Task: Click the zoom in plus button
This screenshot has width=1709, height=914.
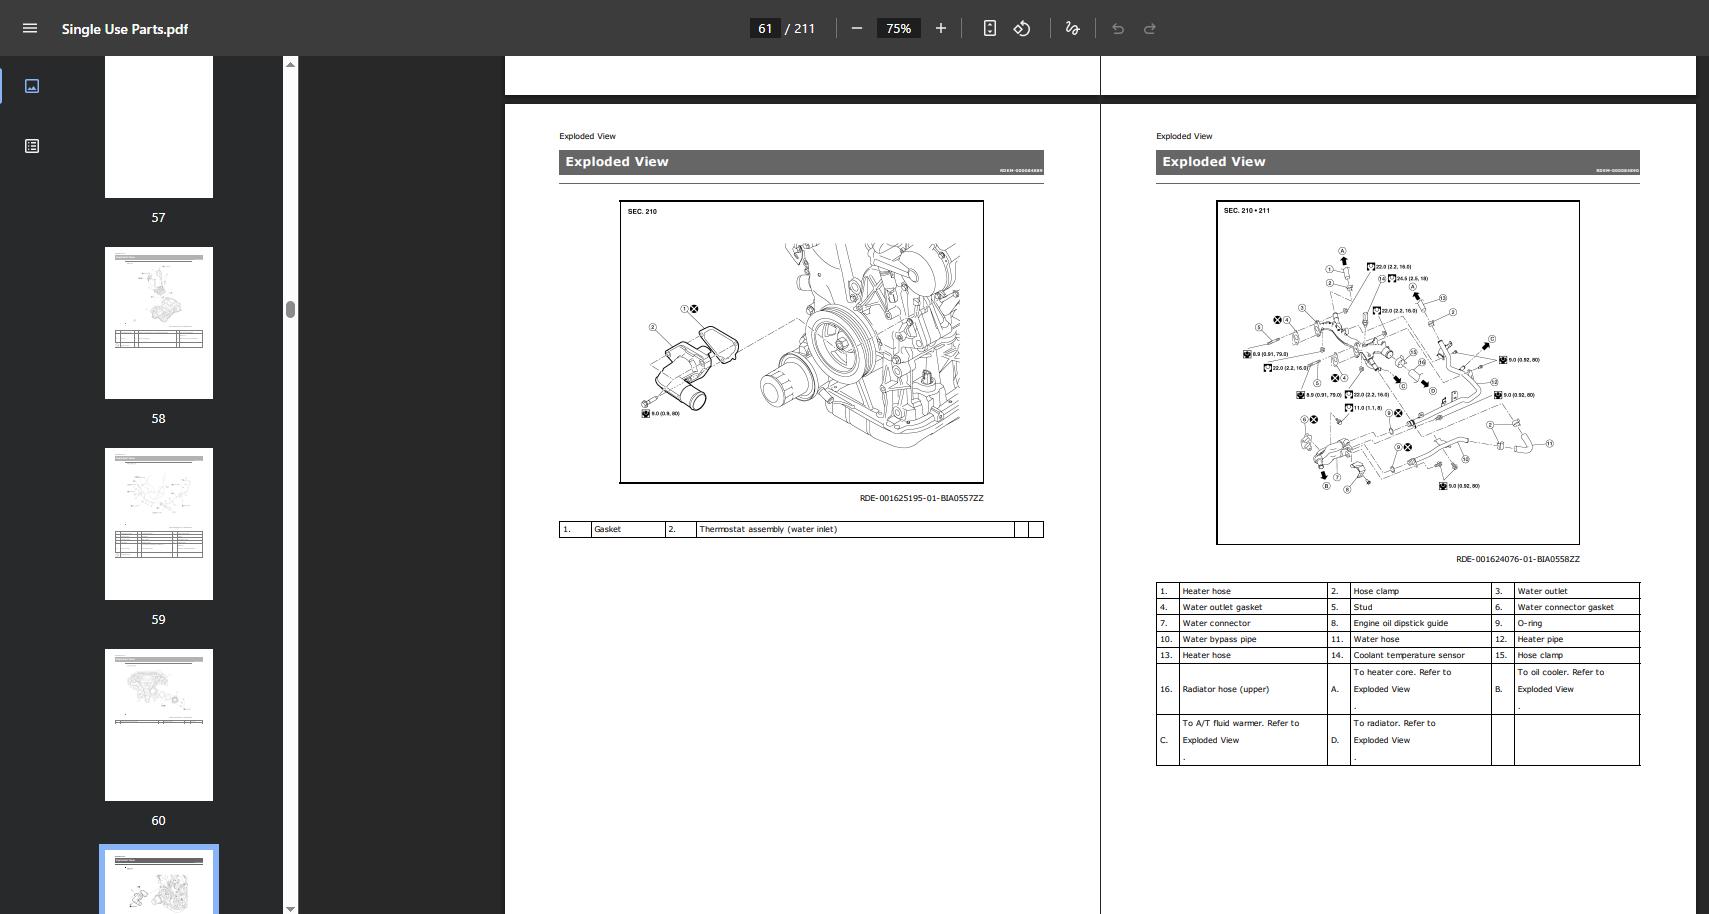Action: [940, 28]
